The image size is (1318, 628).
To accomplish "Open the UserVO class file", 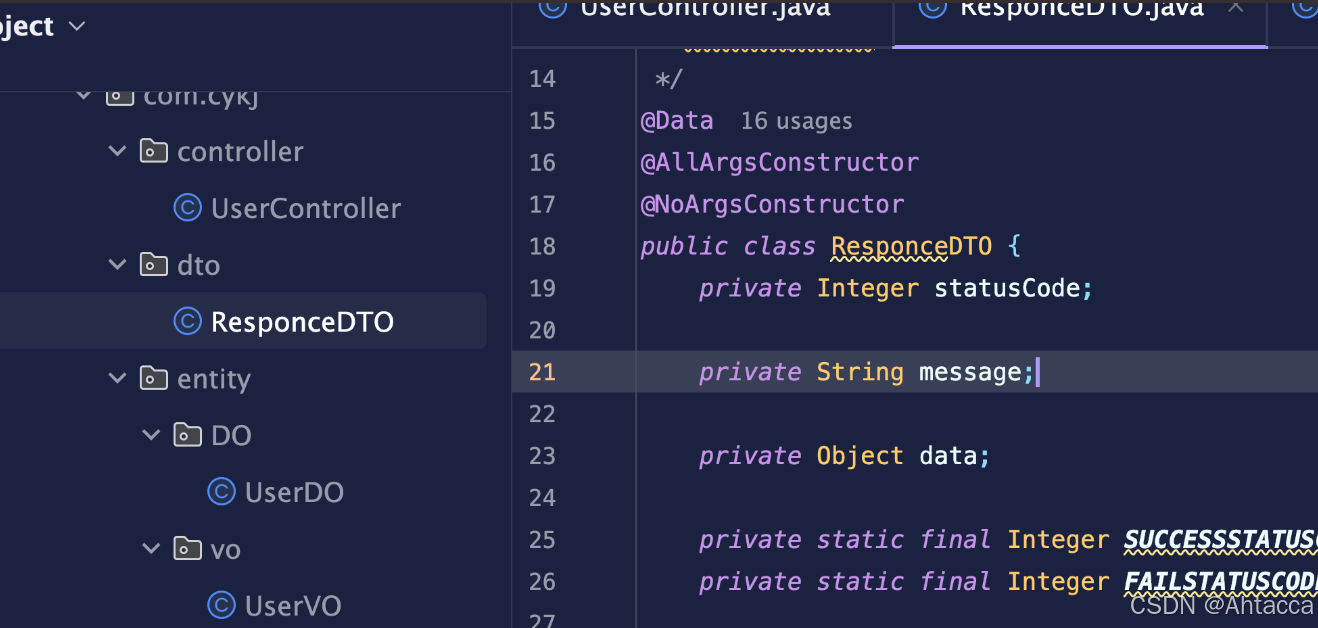I will (x=293, y=606).
